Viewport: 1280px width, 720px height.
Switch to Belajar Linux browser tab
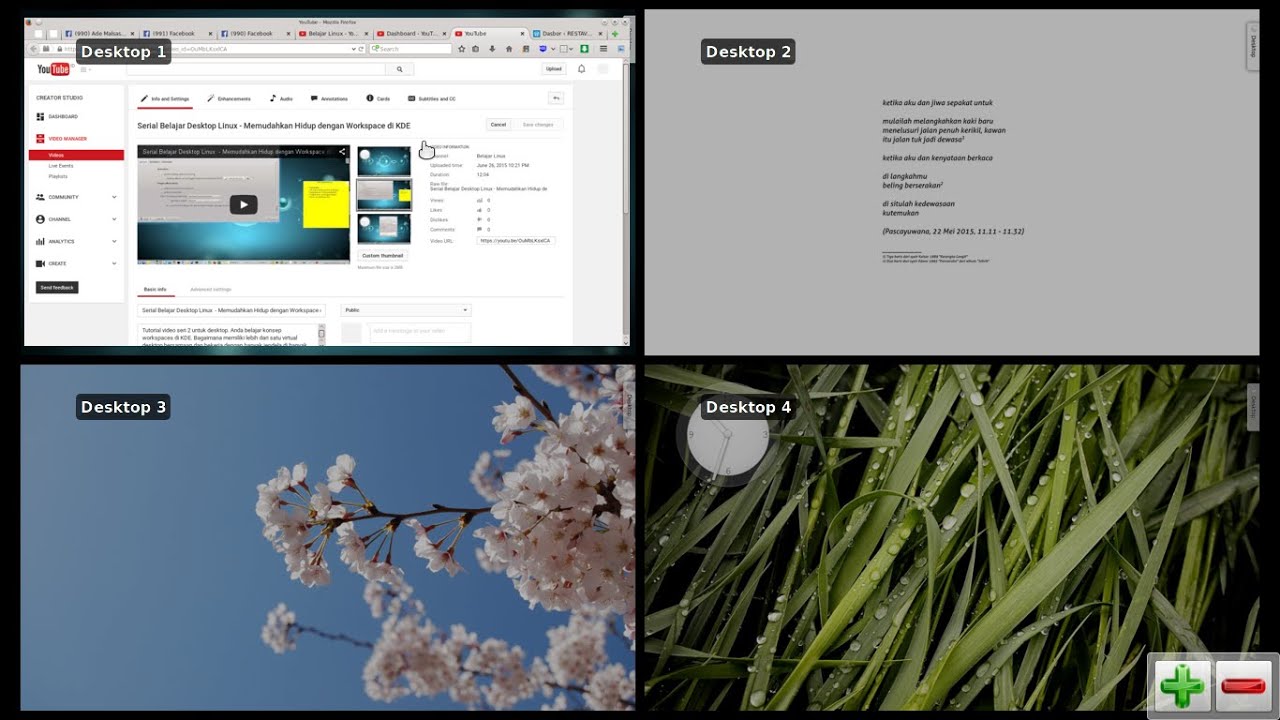point(334,33)
